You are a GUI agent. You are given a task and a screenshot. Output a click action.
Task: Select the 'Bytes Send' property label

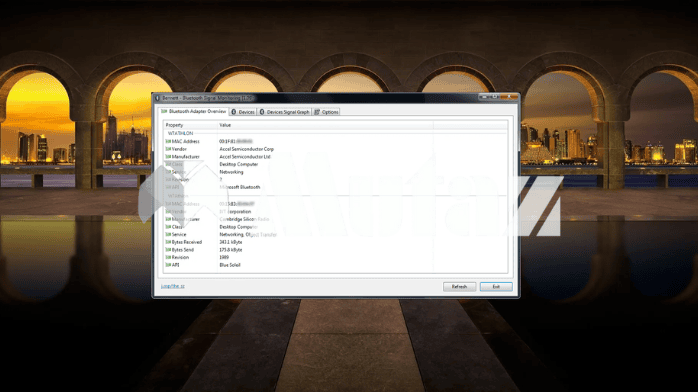point(183,250)
